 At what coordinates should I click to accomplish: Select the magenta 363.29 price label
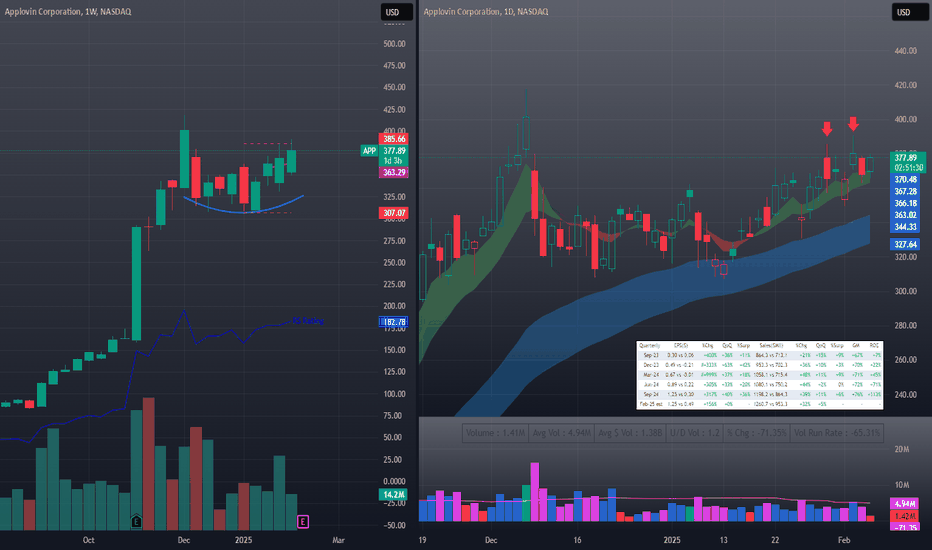pos(394,172)
